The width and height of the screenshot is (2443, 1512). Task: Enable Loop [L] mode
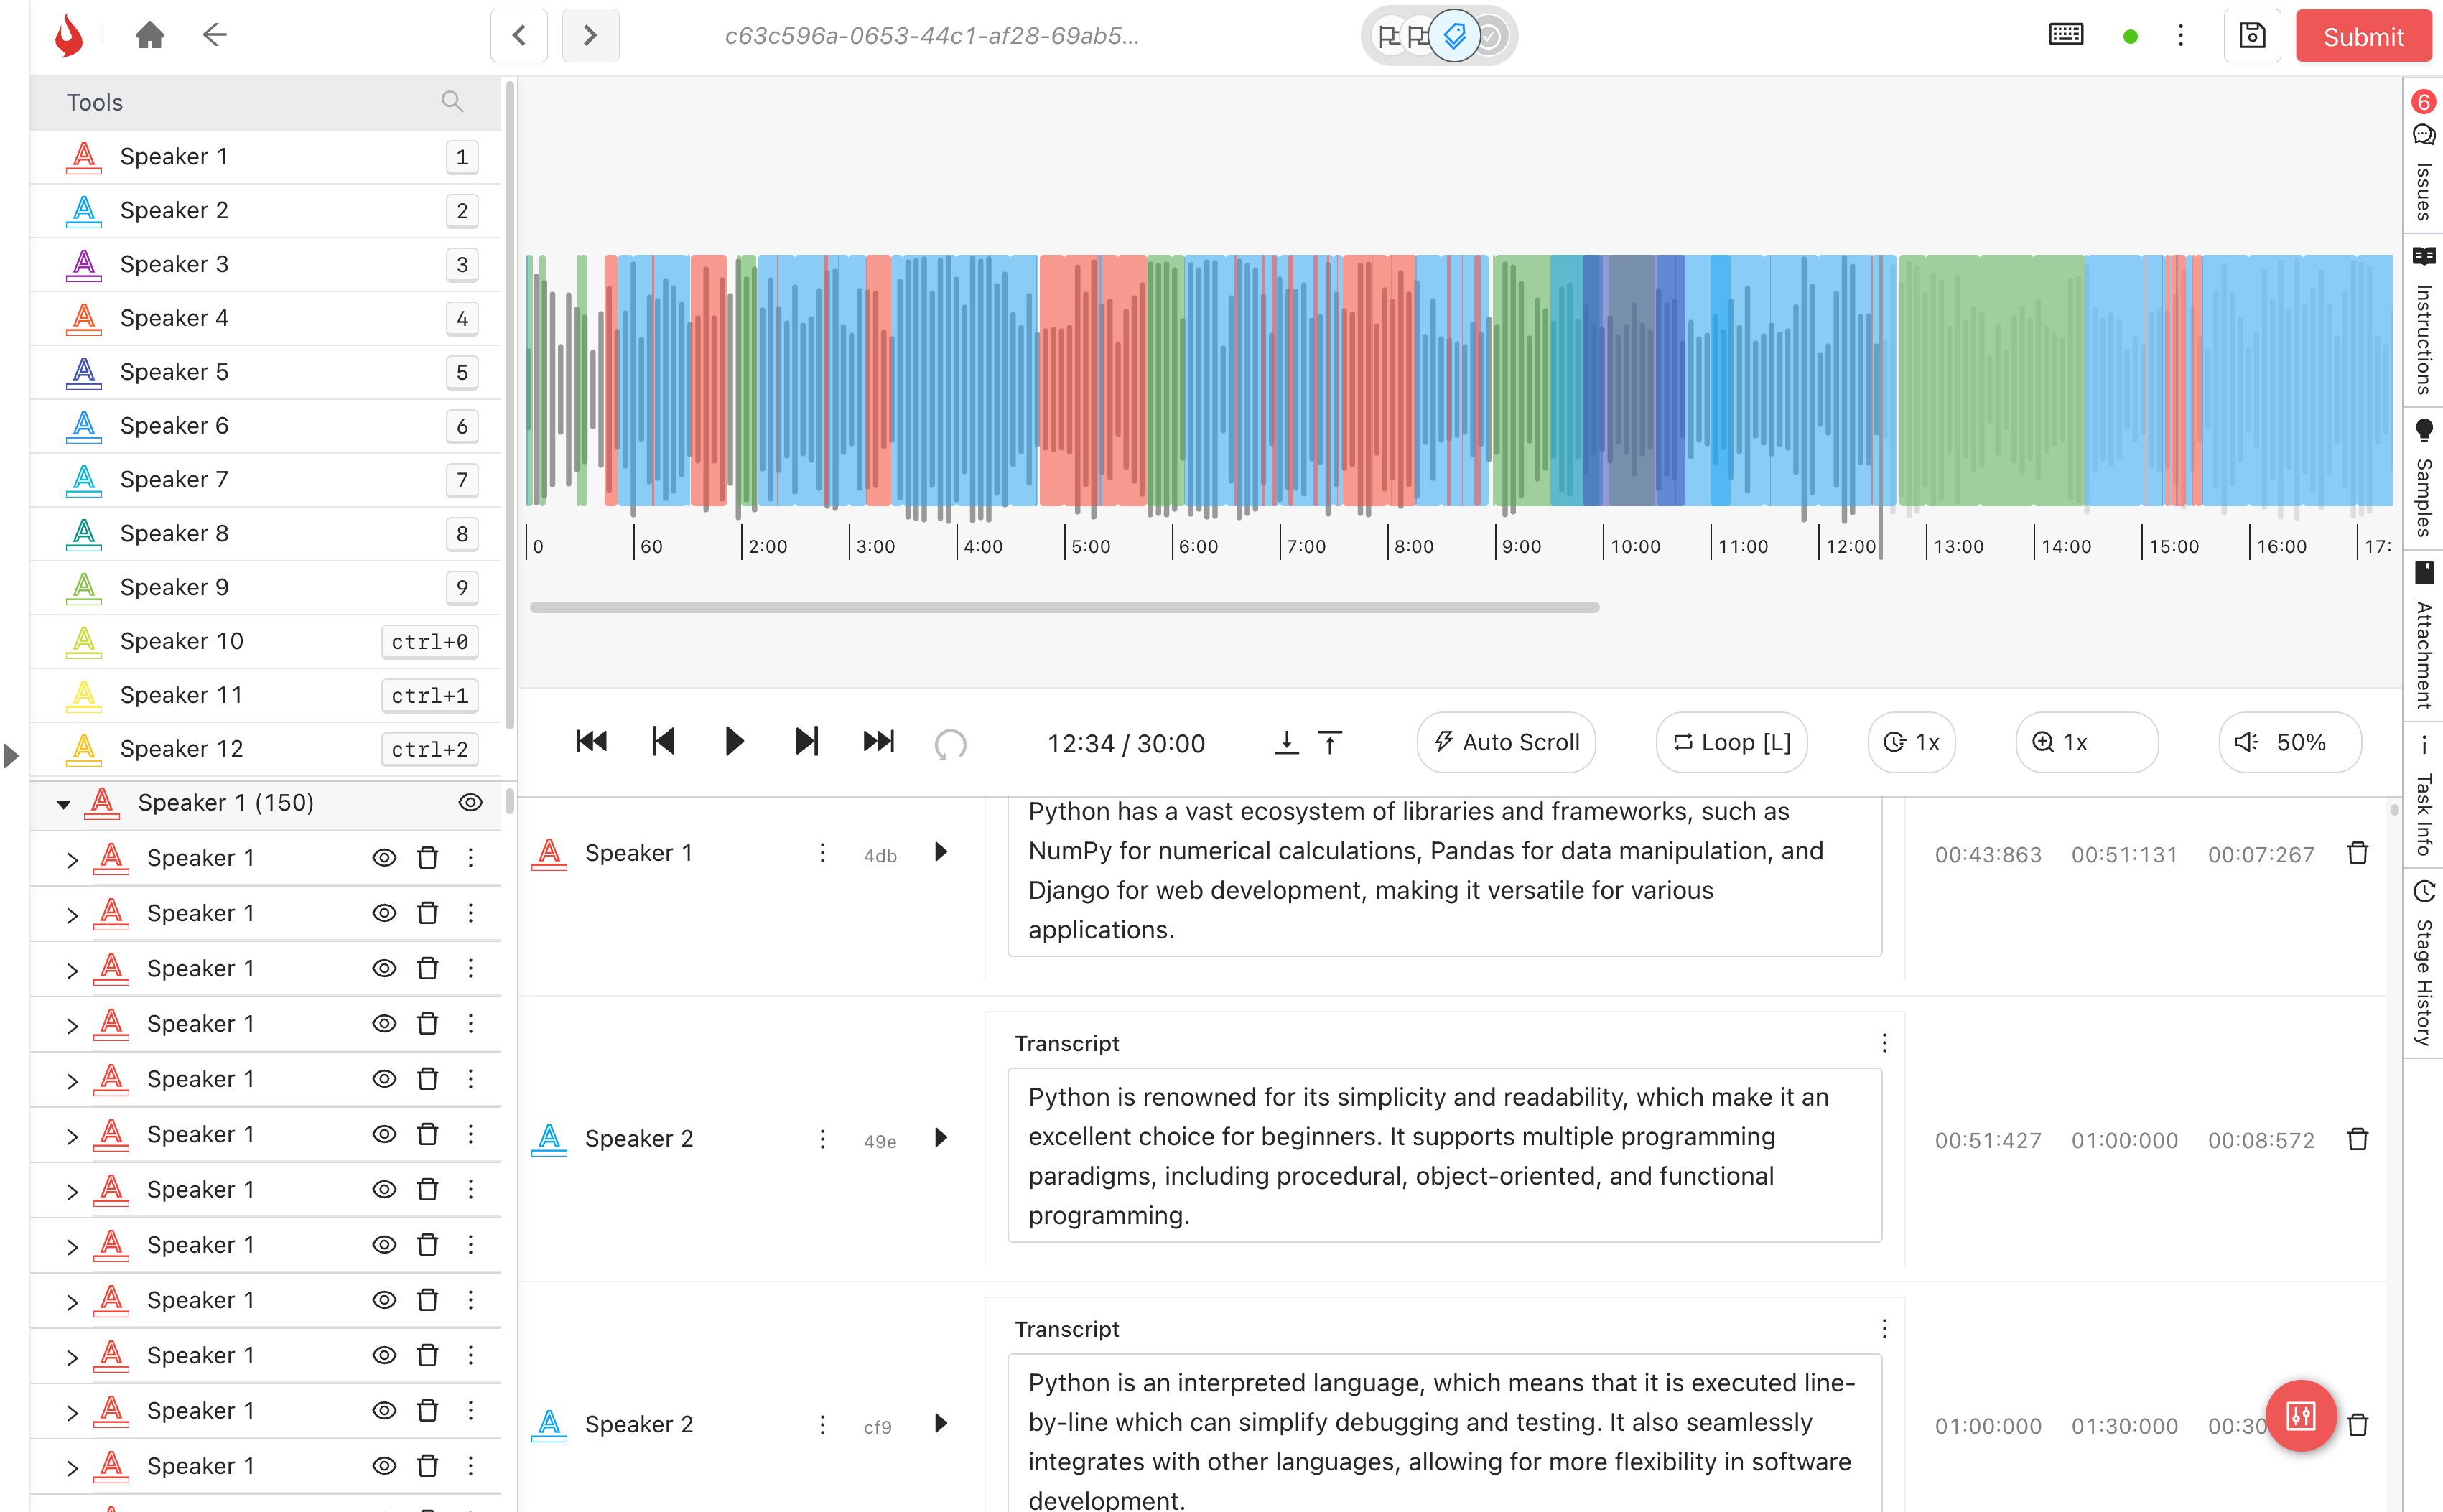[x=1731, y=742]
